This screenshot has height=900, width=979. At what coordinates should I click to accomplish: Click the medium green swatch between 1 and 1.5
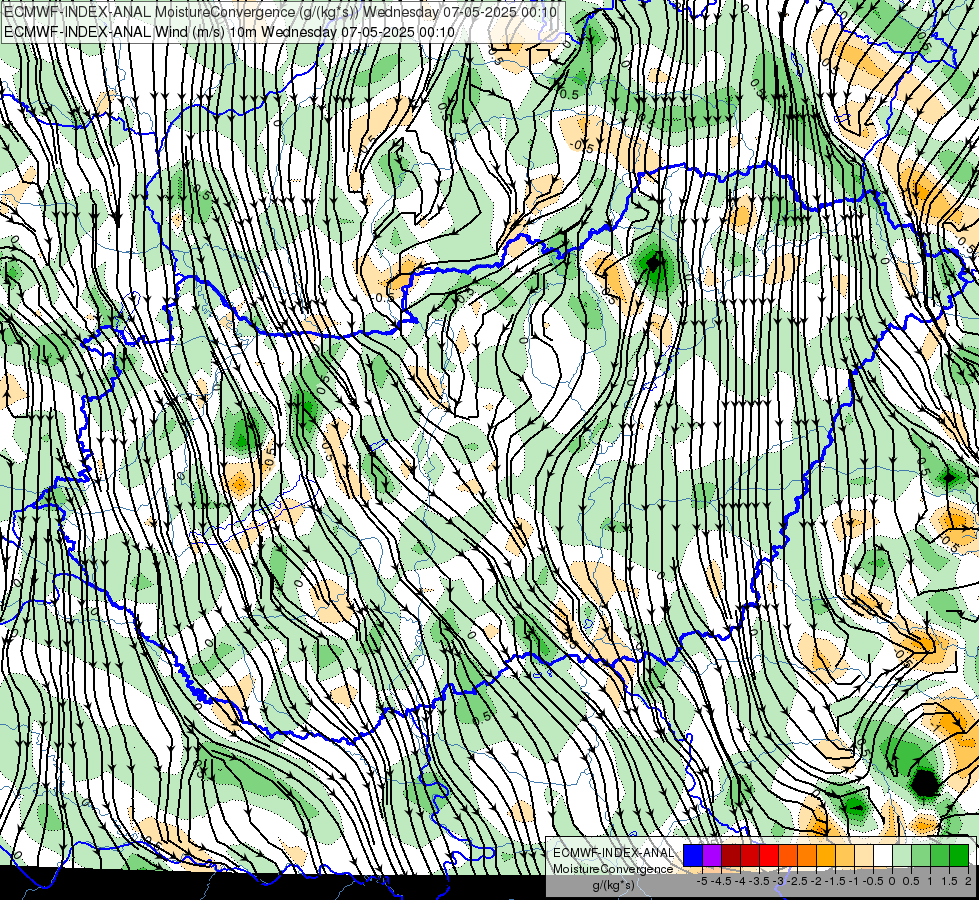tap(940, 855)
